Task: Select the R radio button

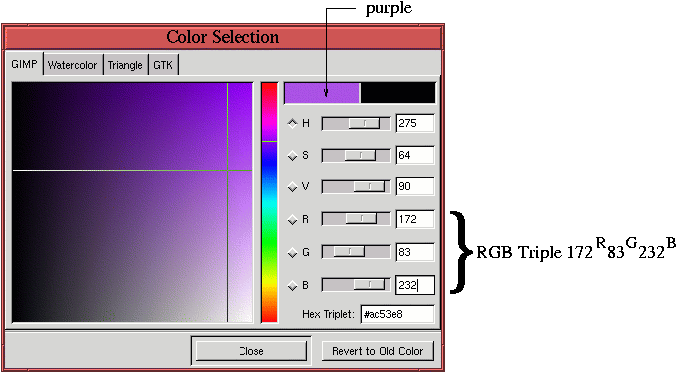Action: coord(293,220)
